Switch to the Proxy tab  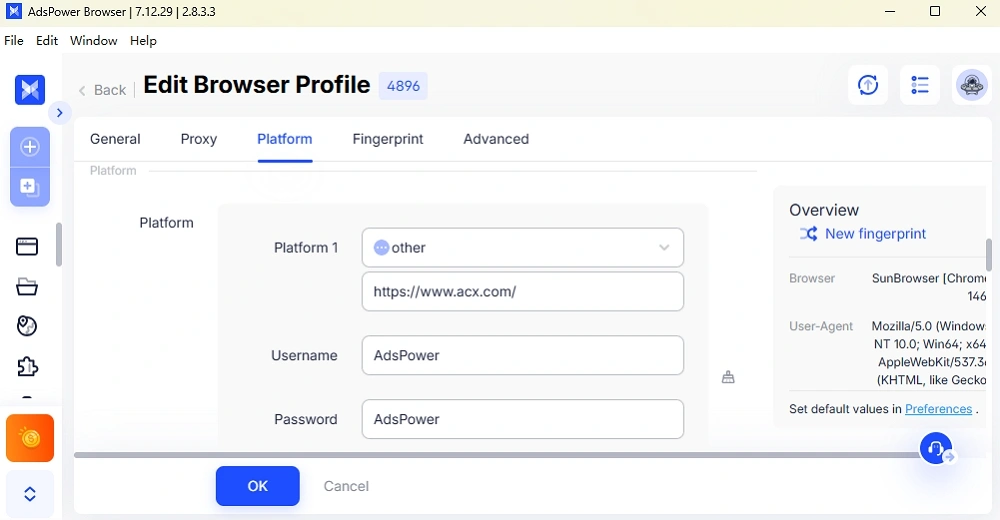(198, 139)
